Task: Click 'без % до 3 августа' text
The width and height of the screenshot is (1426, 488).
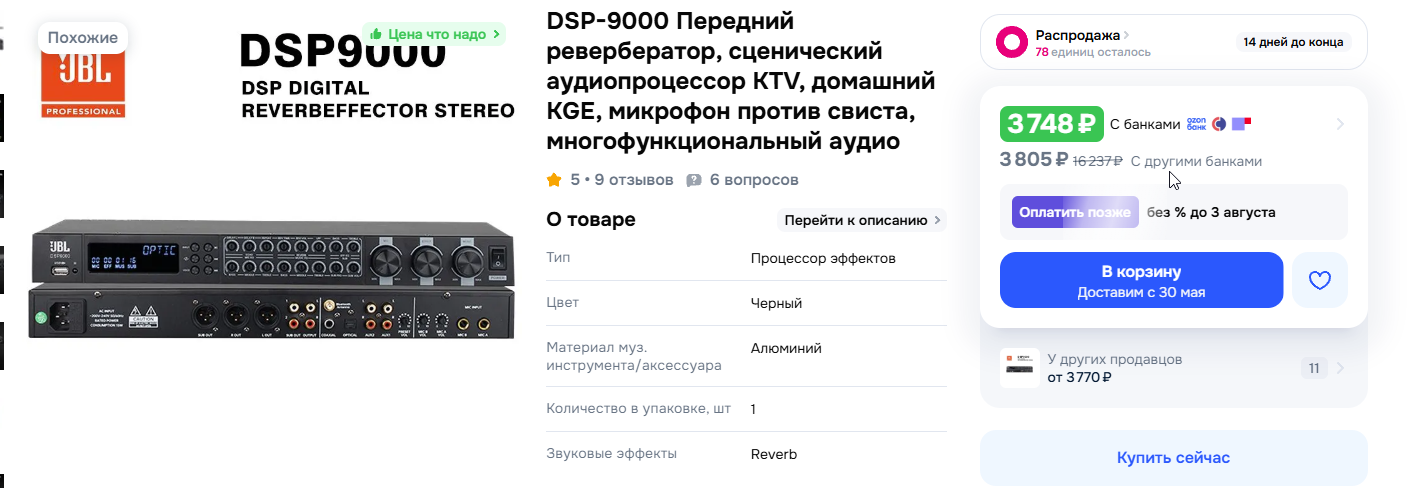Action: (x=1211, y=212)
